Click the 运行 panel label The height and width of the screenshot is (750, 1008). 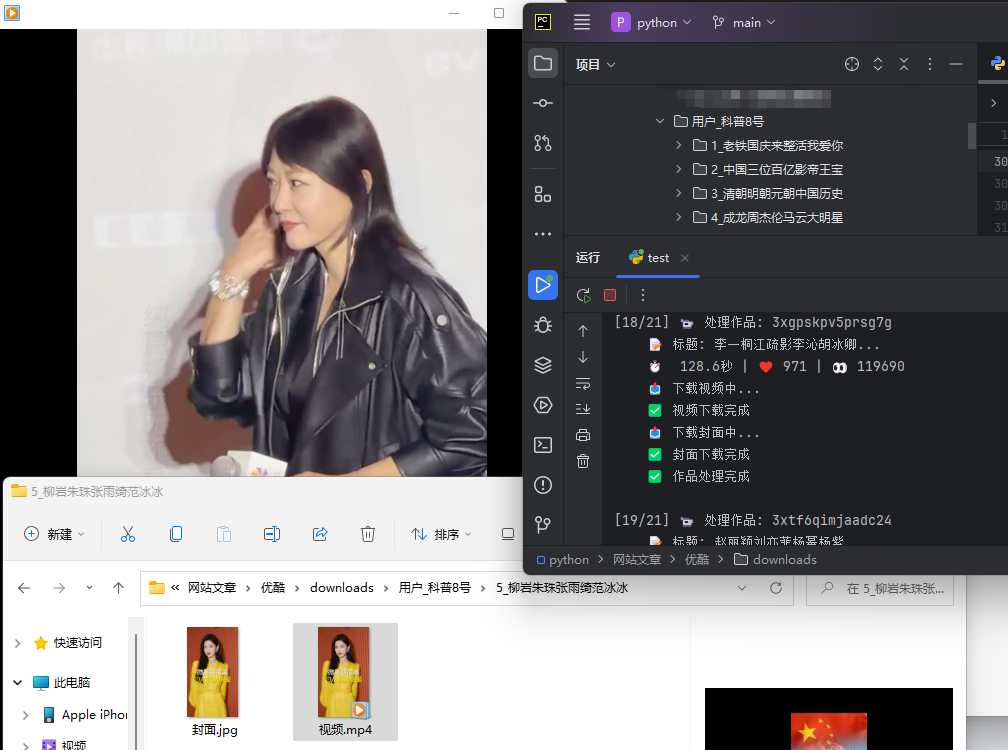588,258
